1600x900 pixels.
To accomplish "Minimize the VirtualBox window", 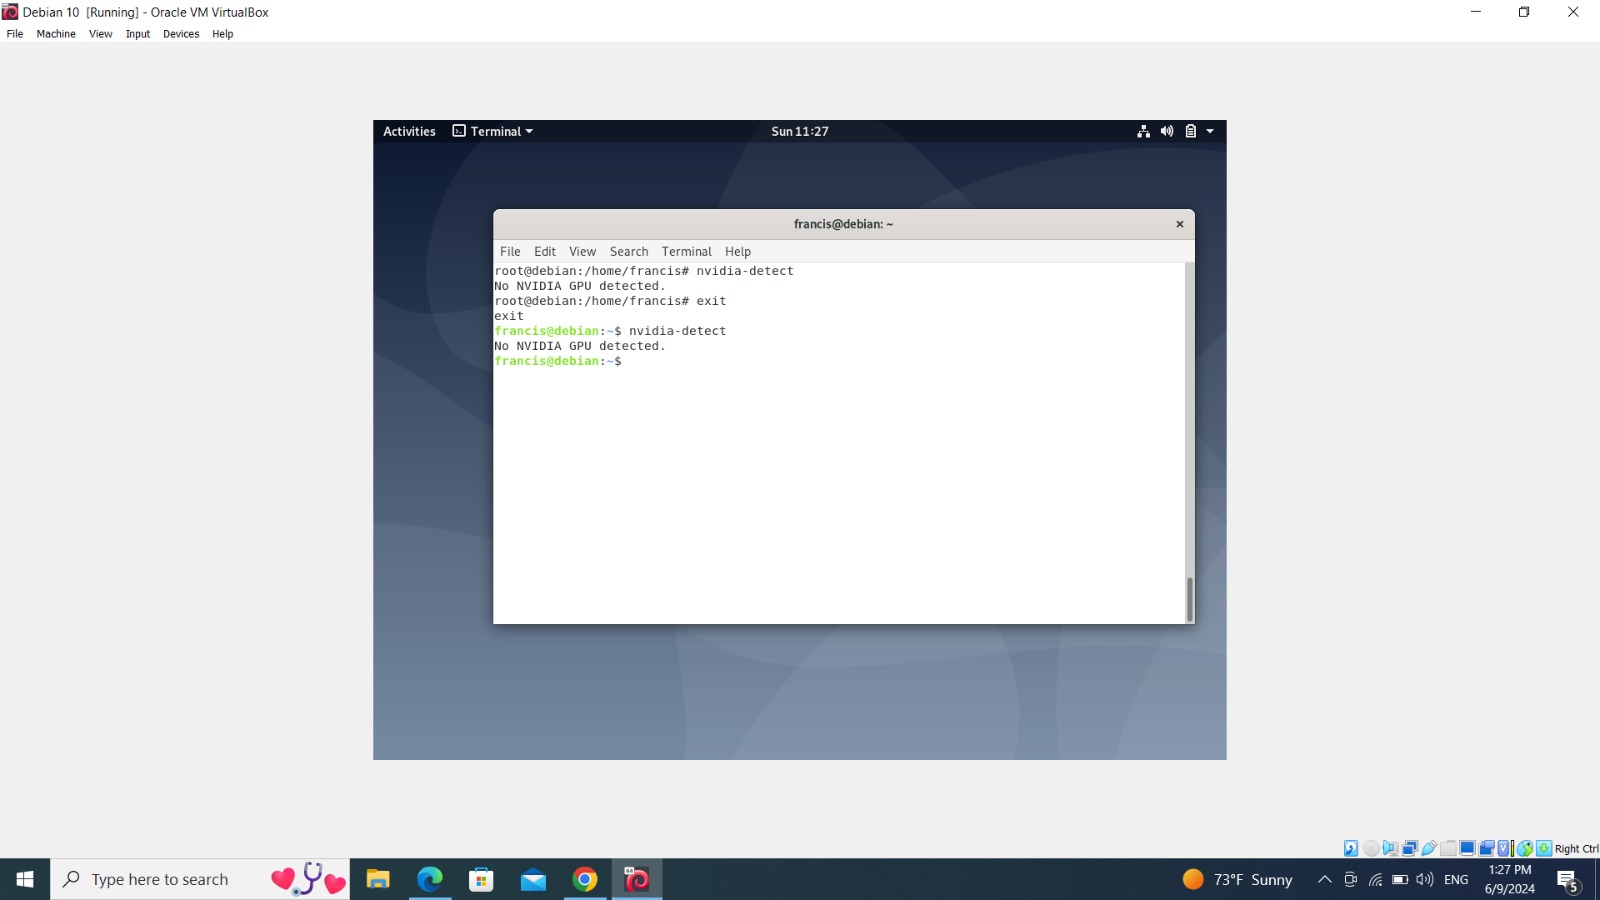I will tap(1476, 12).
